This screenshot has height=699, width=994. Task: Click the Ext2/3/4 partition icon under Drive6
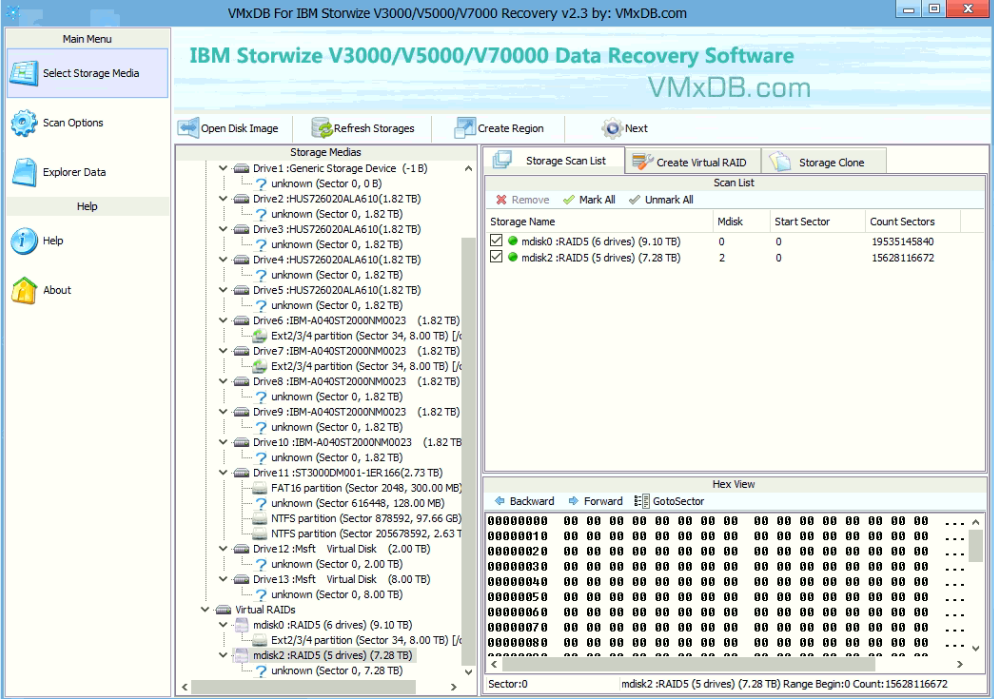pyautogui.click(x=259, y=336)
